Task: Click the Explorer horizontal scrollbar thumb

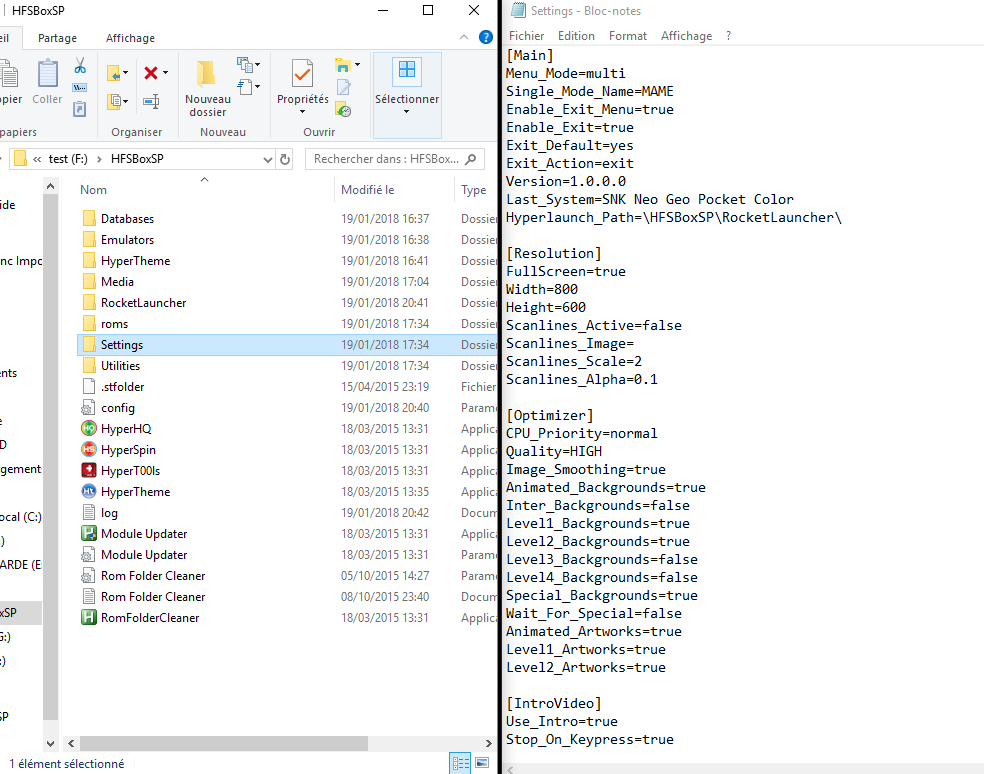Action: point(223,743)
